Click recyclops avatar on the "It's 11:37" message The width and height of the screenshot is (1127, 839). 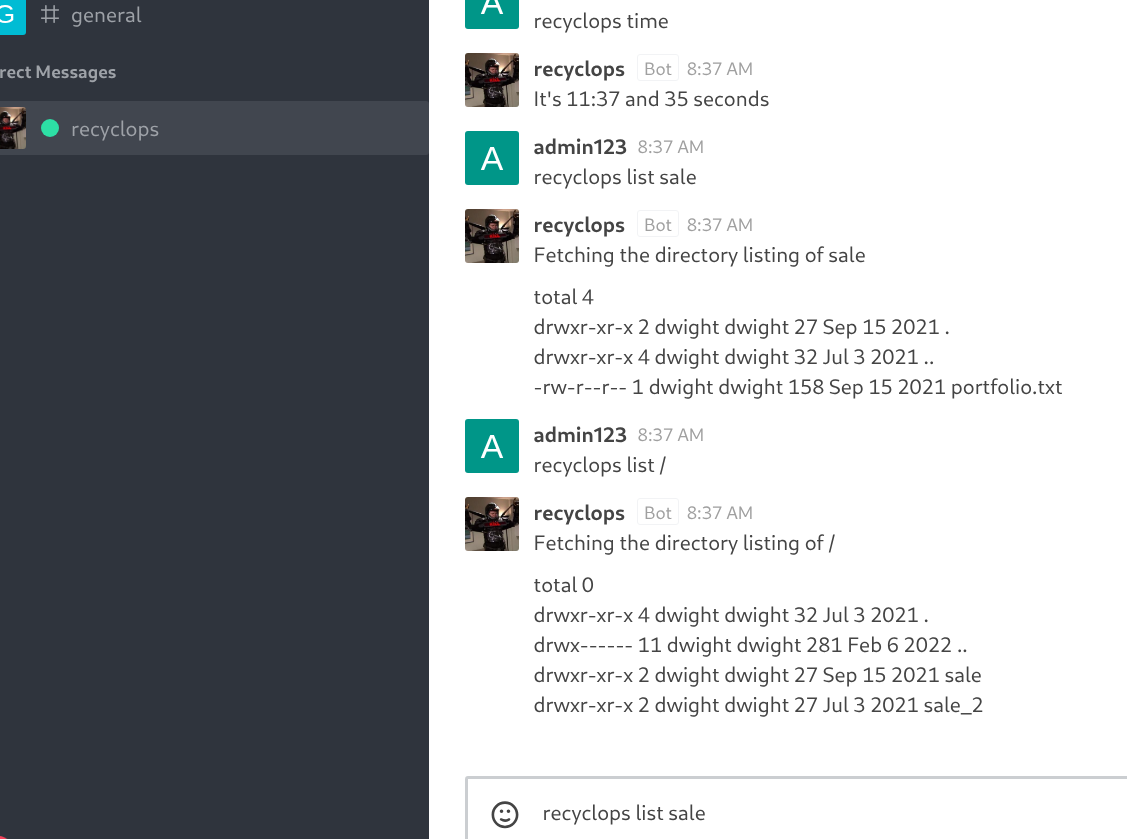pos(492,80)
